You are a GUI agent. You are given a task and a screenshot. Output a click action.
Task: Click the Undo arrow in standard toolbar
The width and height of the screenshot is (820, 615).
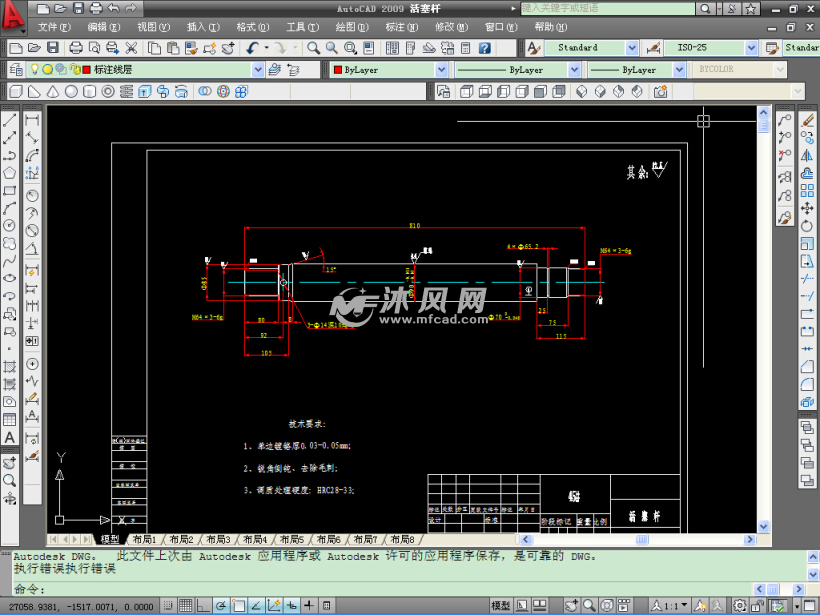252,47
